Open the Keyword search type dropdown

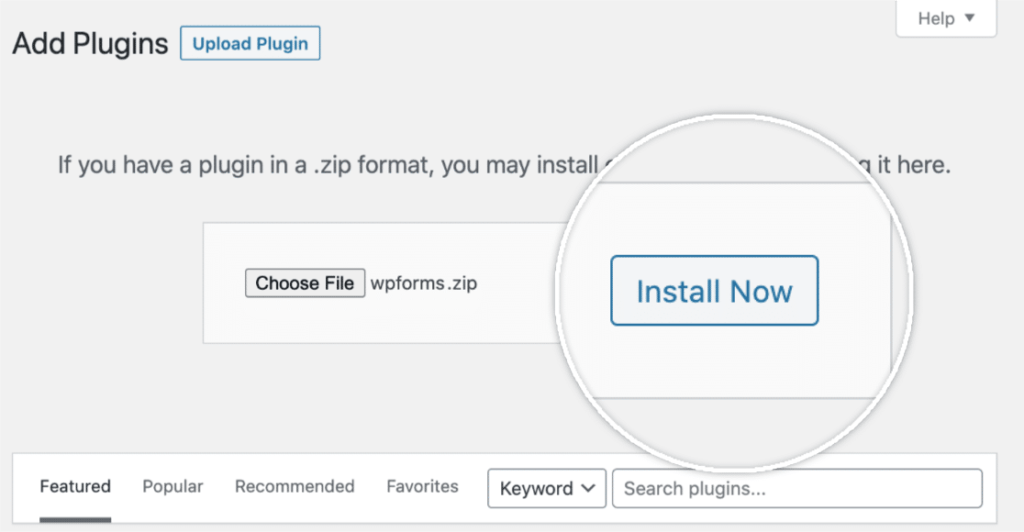coord(547,488)
